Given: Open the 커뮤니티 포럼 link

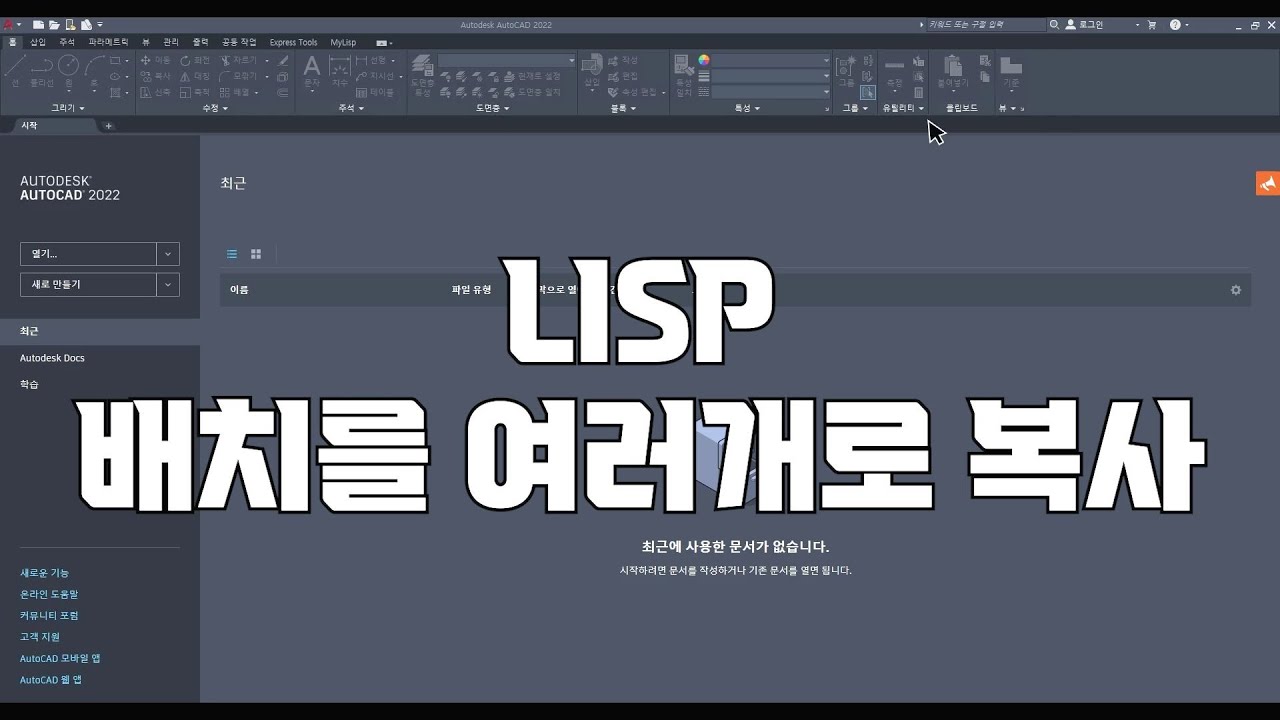Looking at the screenshot, I should [x=49, y=615].
